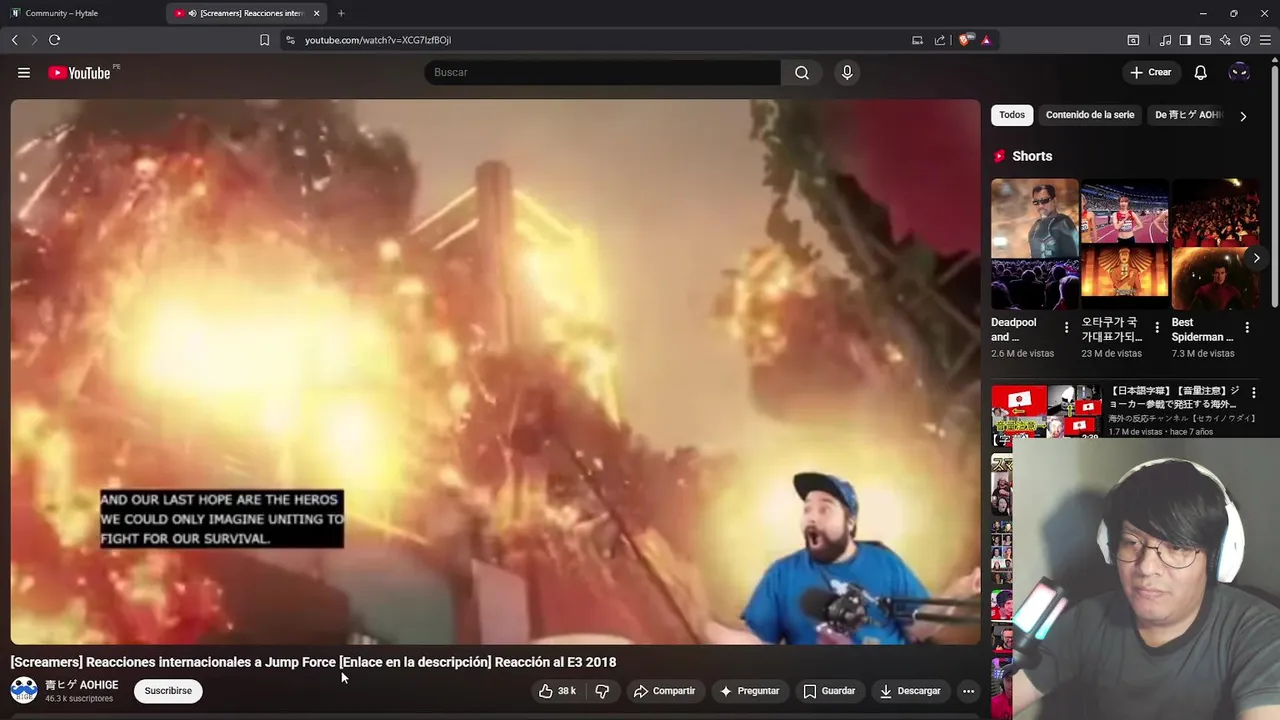Open Brave Rewards triangle icon
Screen dimensions: 1280x720
click(x=986, y=40)
